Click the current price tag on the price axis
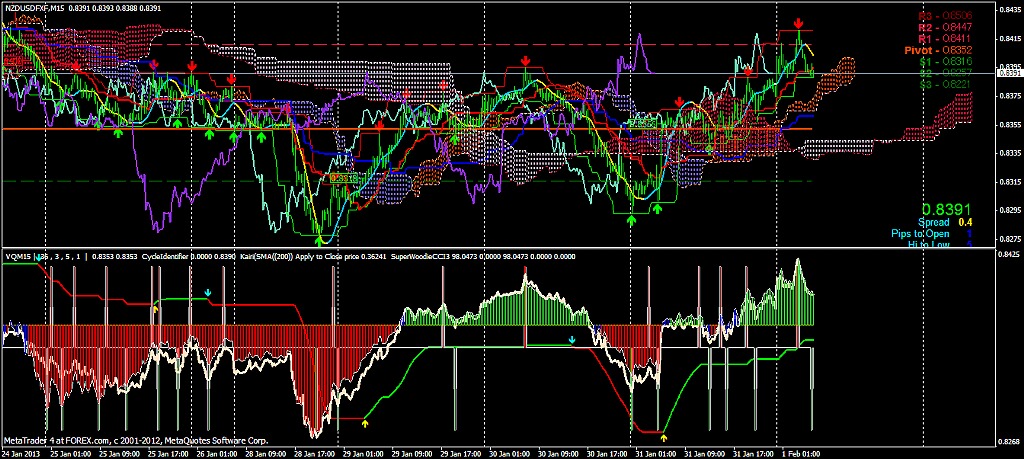 (1009, 73)
